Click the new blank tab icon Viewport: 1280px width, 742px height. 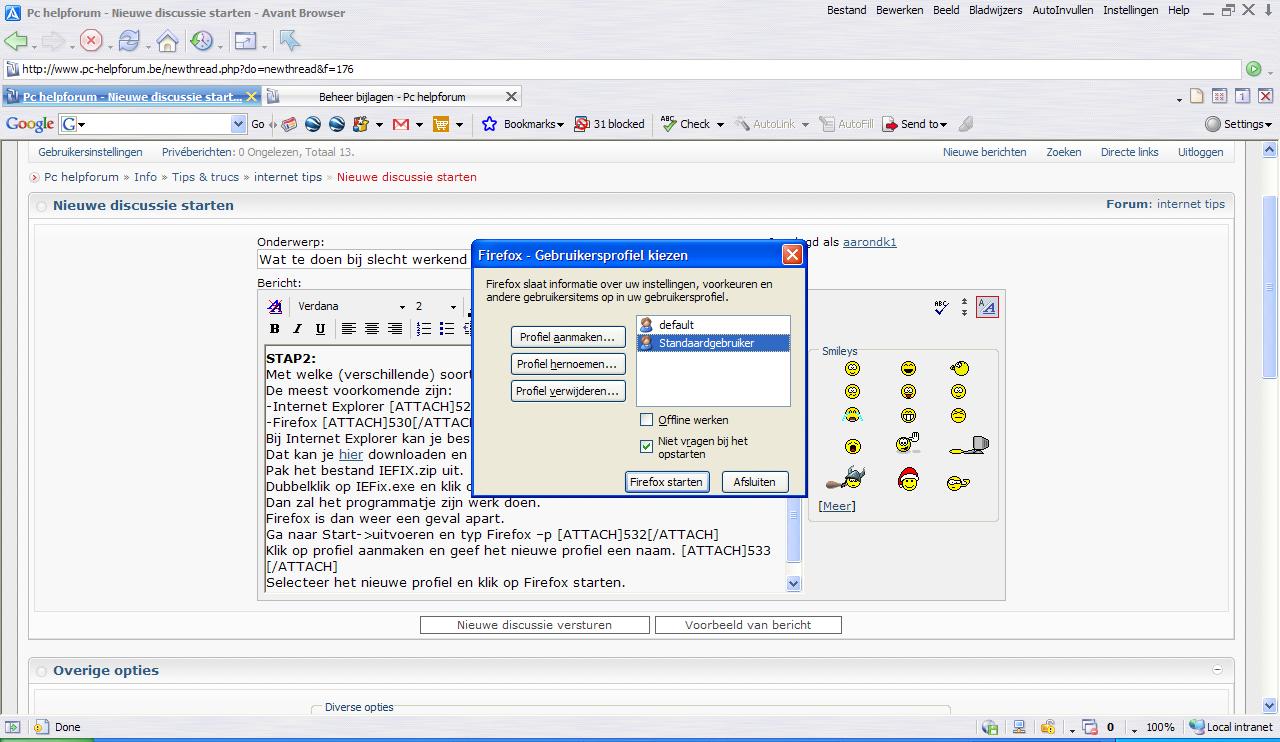[1197, 96]
